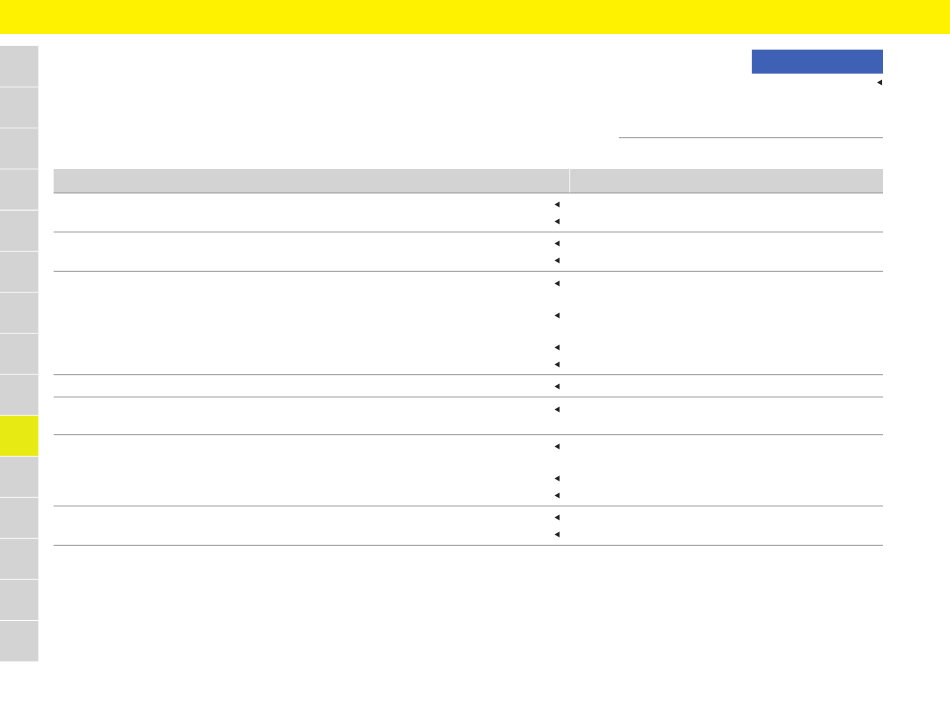The width and height of the screenshot is (950, 703).
Task: Click the lone triangle arrow in the fourth table row
Action: 557,386
